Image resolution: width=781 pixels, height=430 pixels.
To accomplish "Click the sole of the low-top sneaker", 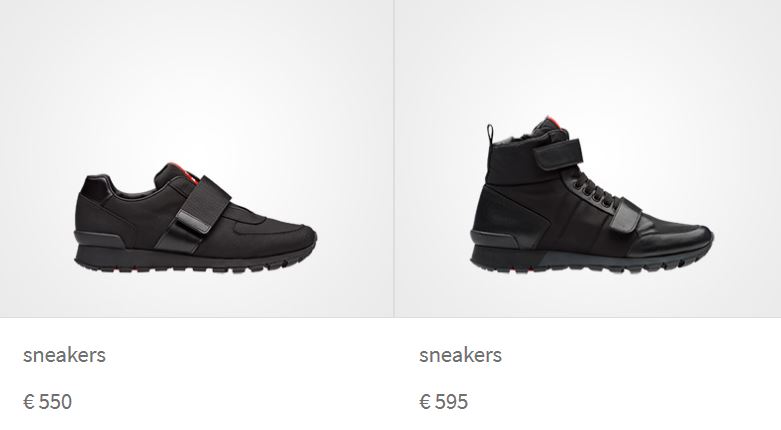I will [195, 259].
